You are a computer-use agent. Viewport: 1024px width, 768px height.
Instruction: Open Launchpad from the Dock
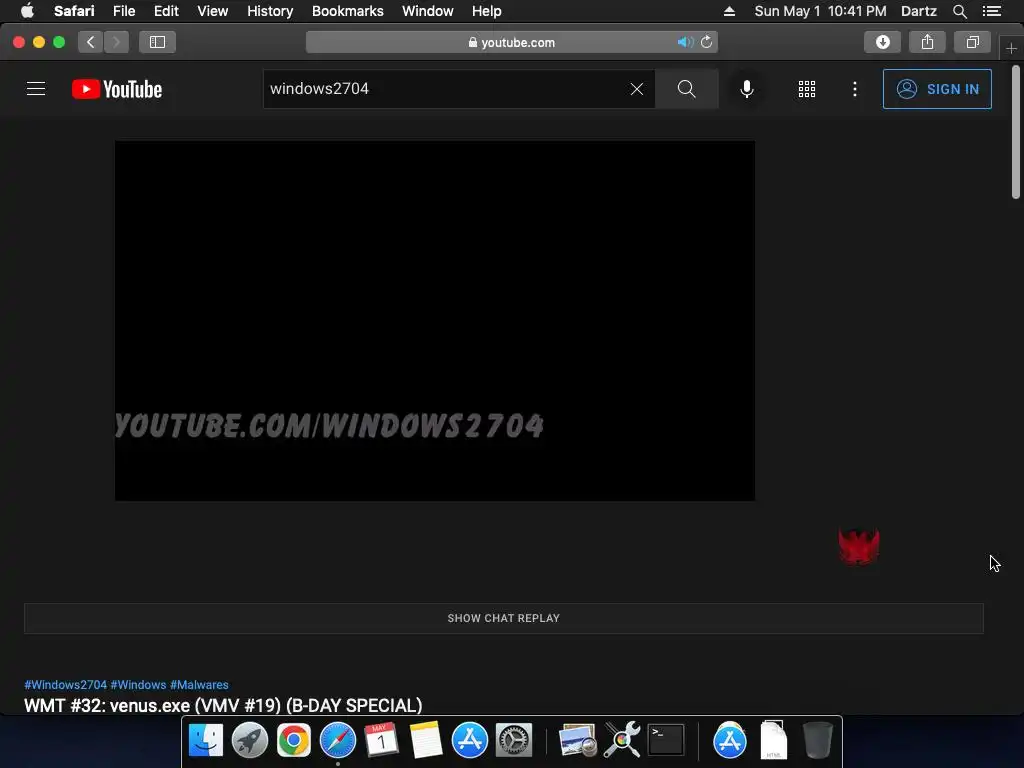[249, 741]
